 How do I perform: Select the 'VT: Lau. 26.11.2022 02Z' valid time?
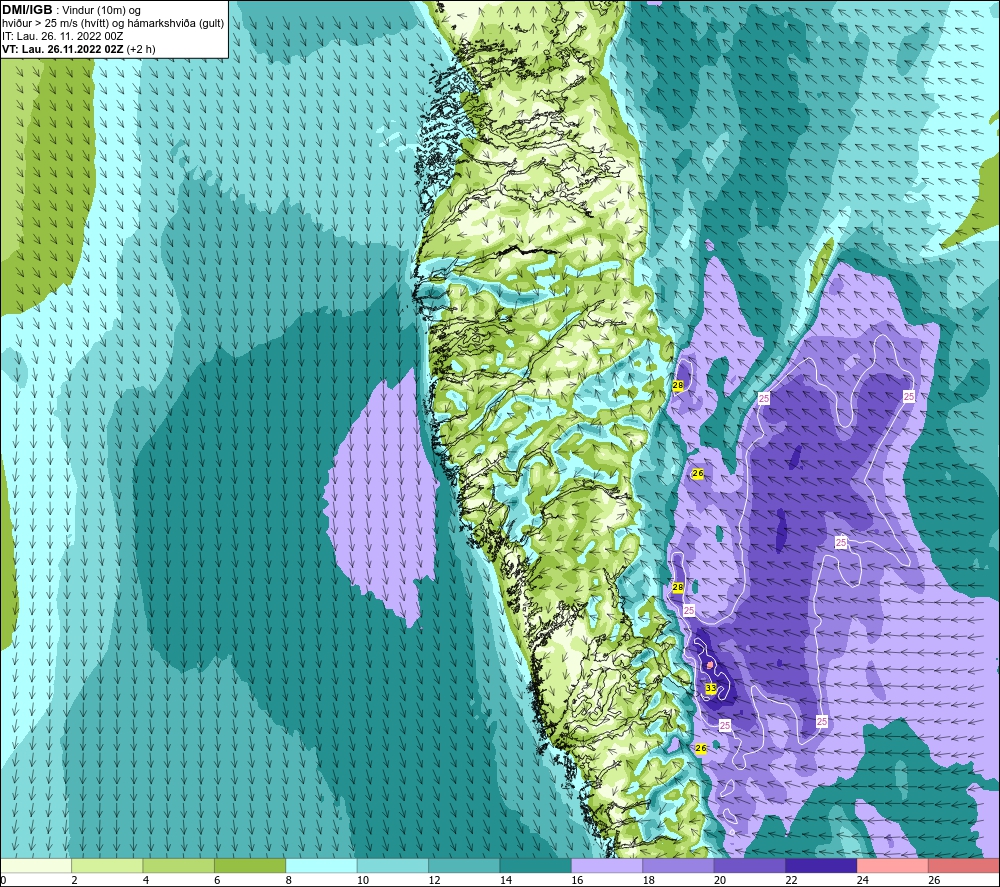point(62,49)
